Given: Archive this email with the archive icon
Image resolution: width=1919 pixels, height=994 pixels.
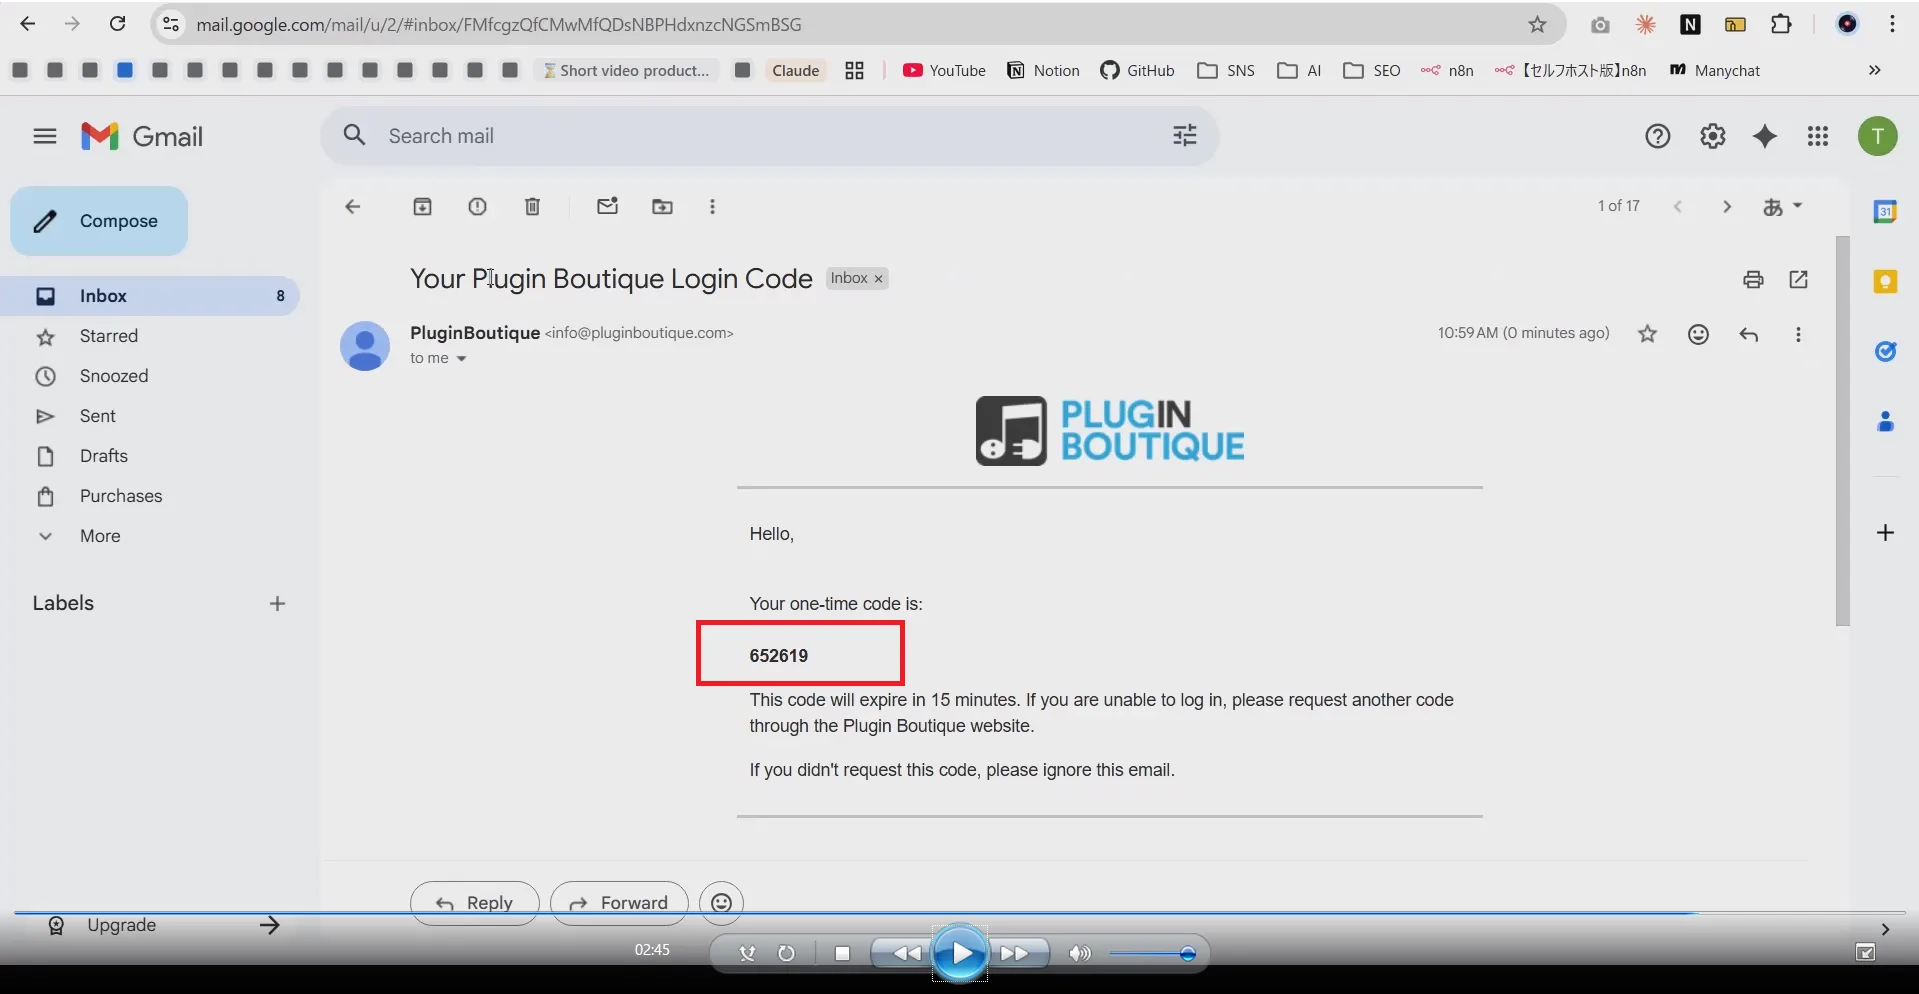Looking at the screenshot, I should click(422, 207).
